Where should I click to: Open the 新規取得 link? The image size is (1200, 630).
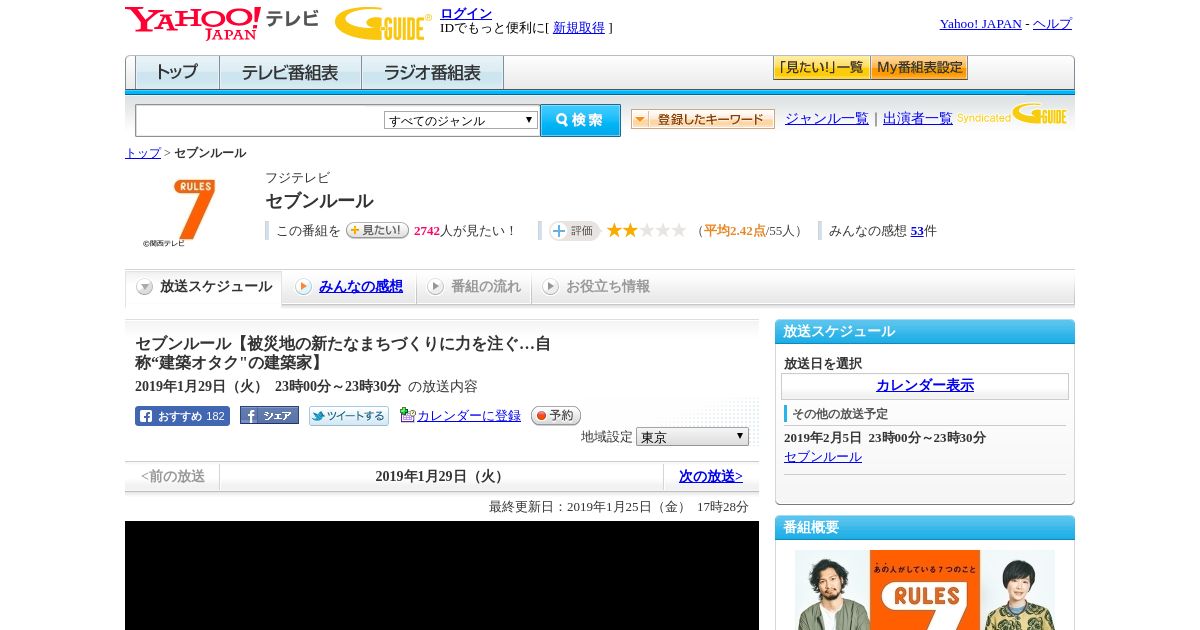click(x=579, y=28)
